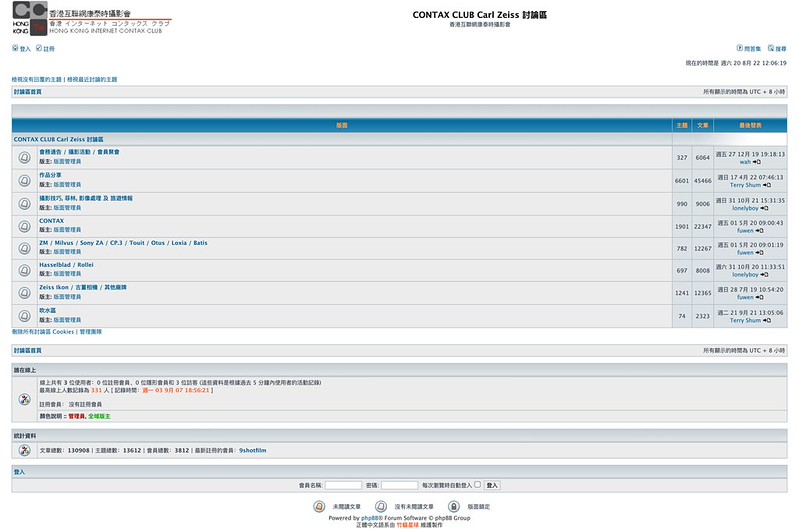Toggle the auto-login checkbox
799x529 pixels.
pos(477,485)
